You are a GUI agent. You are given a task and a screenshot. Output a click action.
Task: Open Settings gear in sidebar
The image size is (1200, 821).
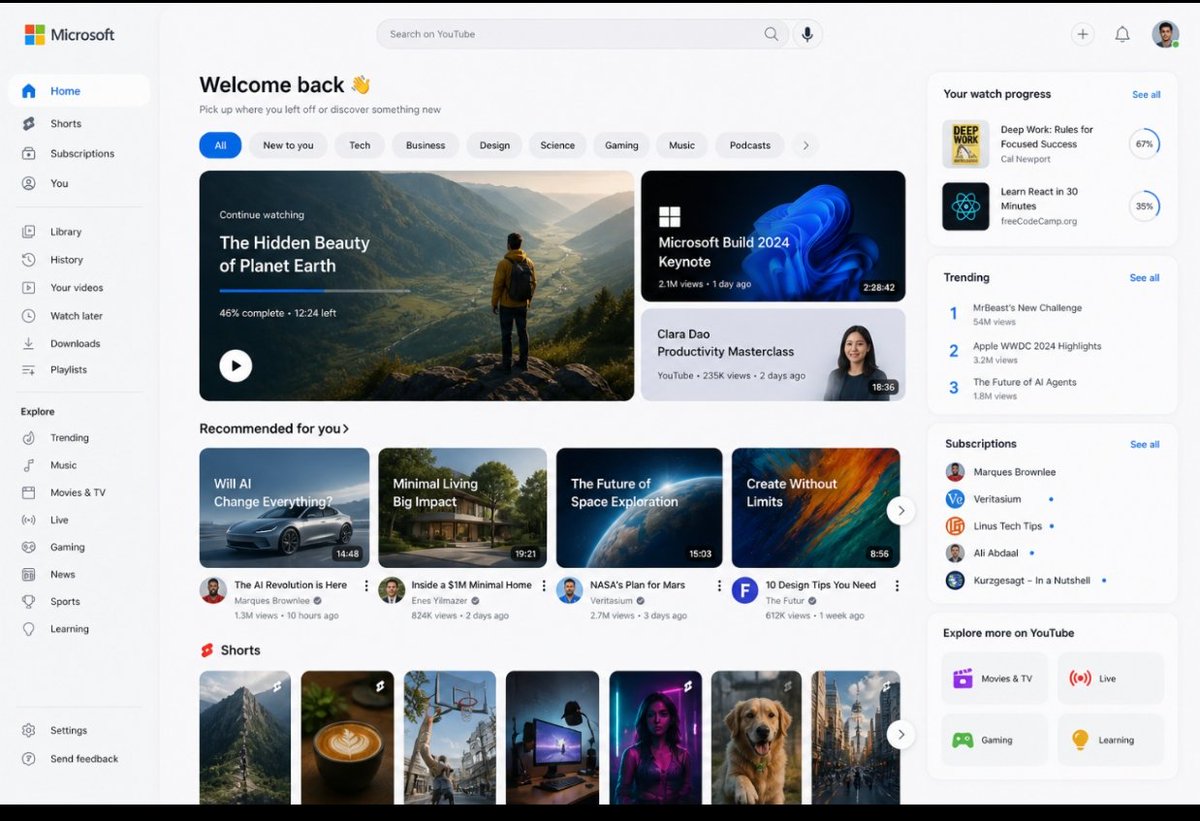(29, 731)
